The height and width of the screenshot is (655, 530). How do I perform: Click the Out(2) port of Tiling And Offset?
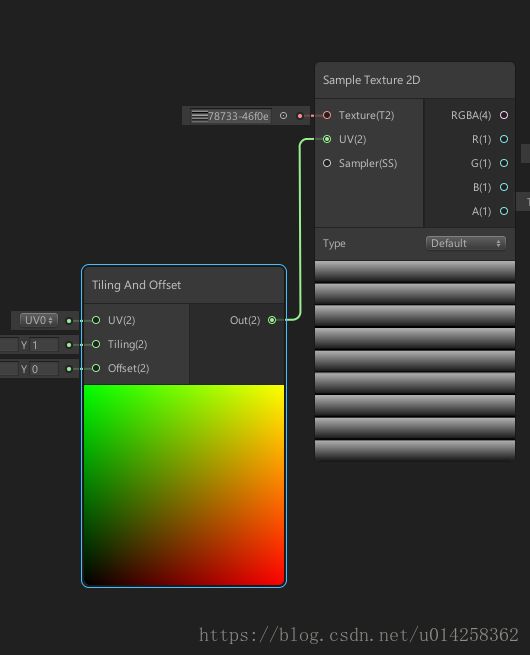tap(272, 320)
